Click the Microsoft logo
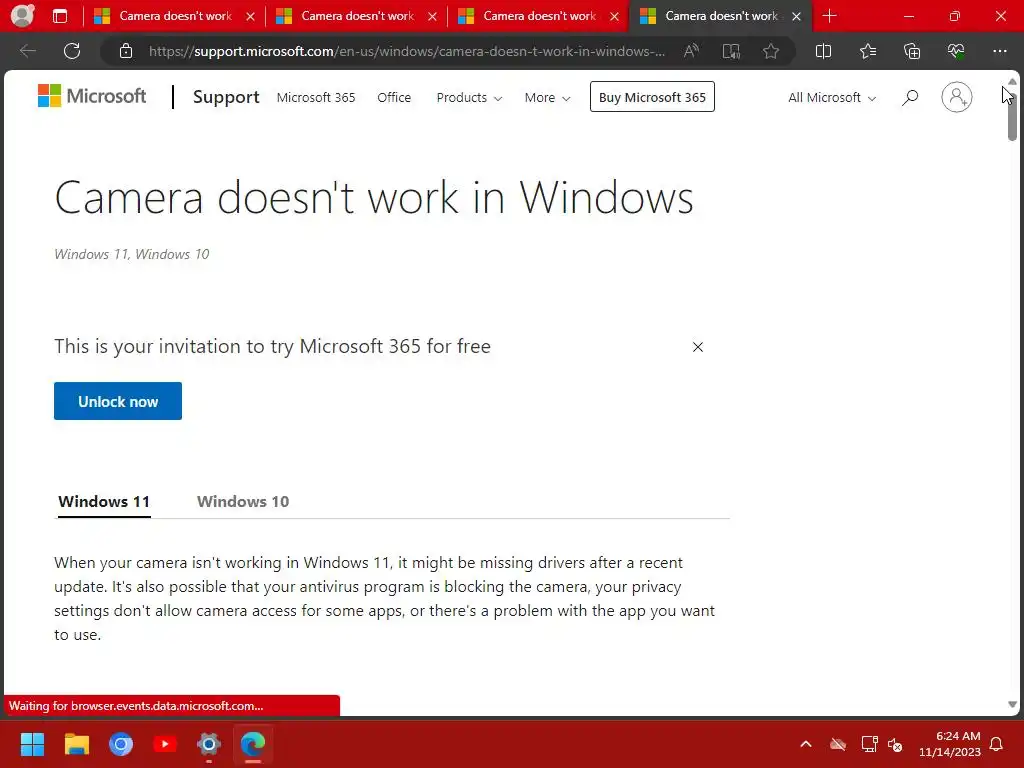The height and width of the screenshot is (768, 1024). 92,97
